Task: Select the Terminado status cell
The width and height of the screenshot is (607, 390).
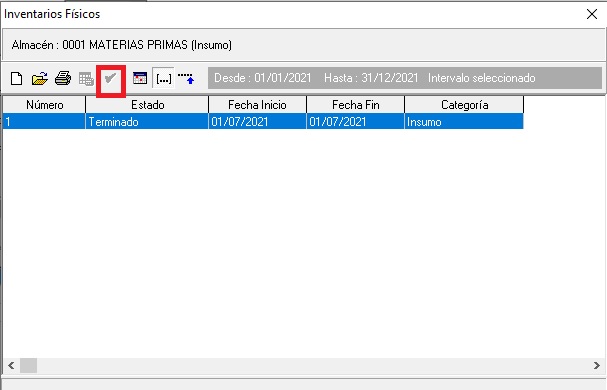Action: pyautogui.click(x=147, y=122)
